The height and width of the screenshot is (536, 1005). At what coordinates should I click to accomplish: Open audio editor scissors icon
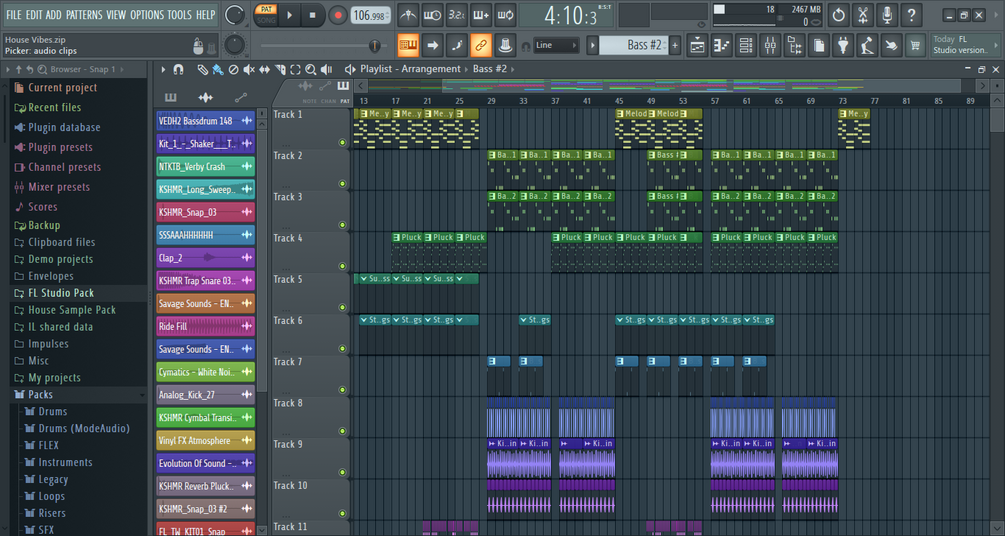click(x=863, y=15)
